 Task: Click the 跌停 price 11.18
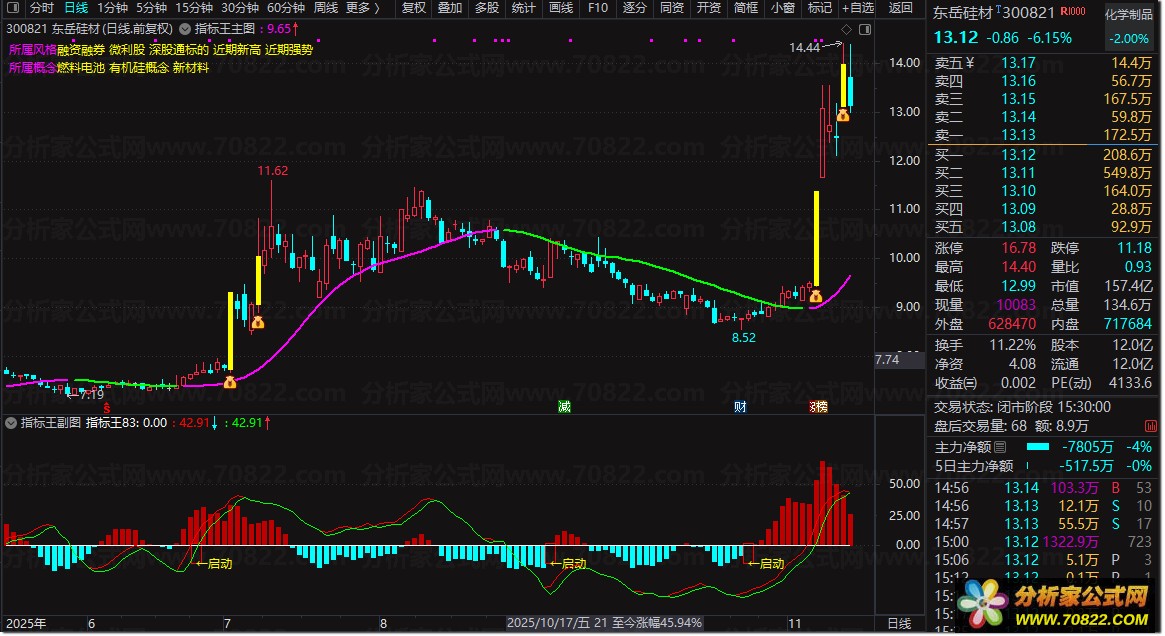1134,248
